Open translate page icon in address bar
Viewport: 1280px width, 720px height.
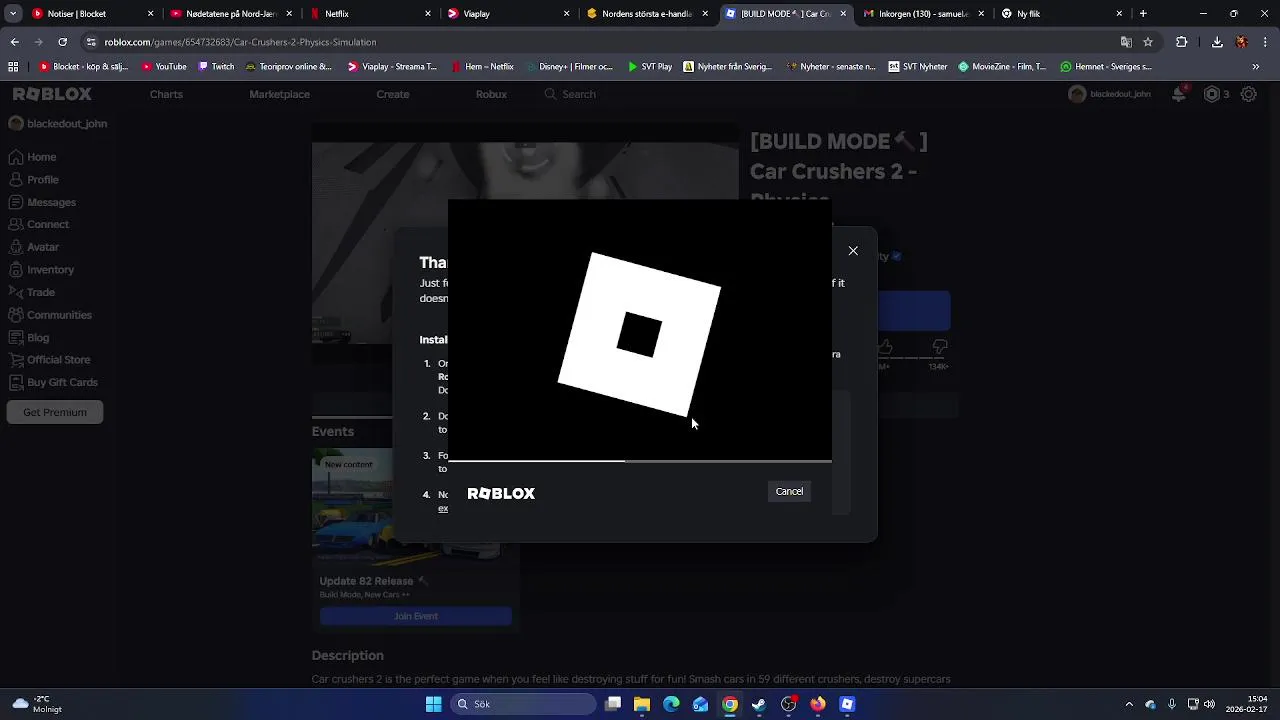[x=1126, y=42]
